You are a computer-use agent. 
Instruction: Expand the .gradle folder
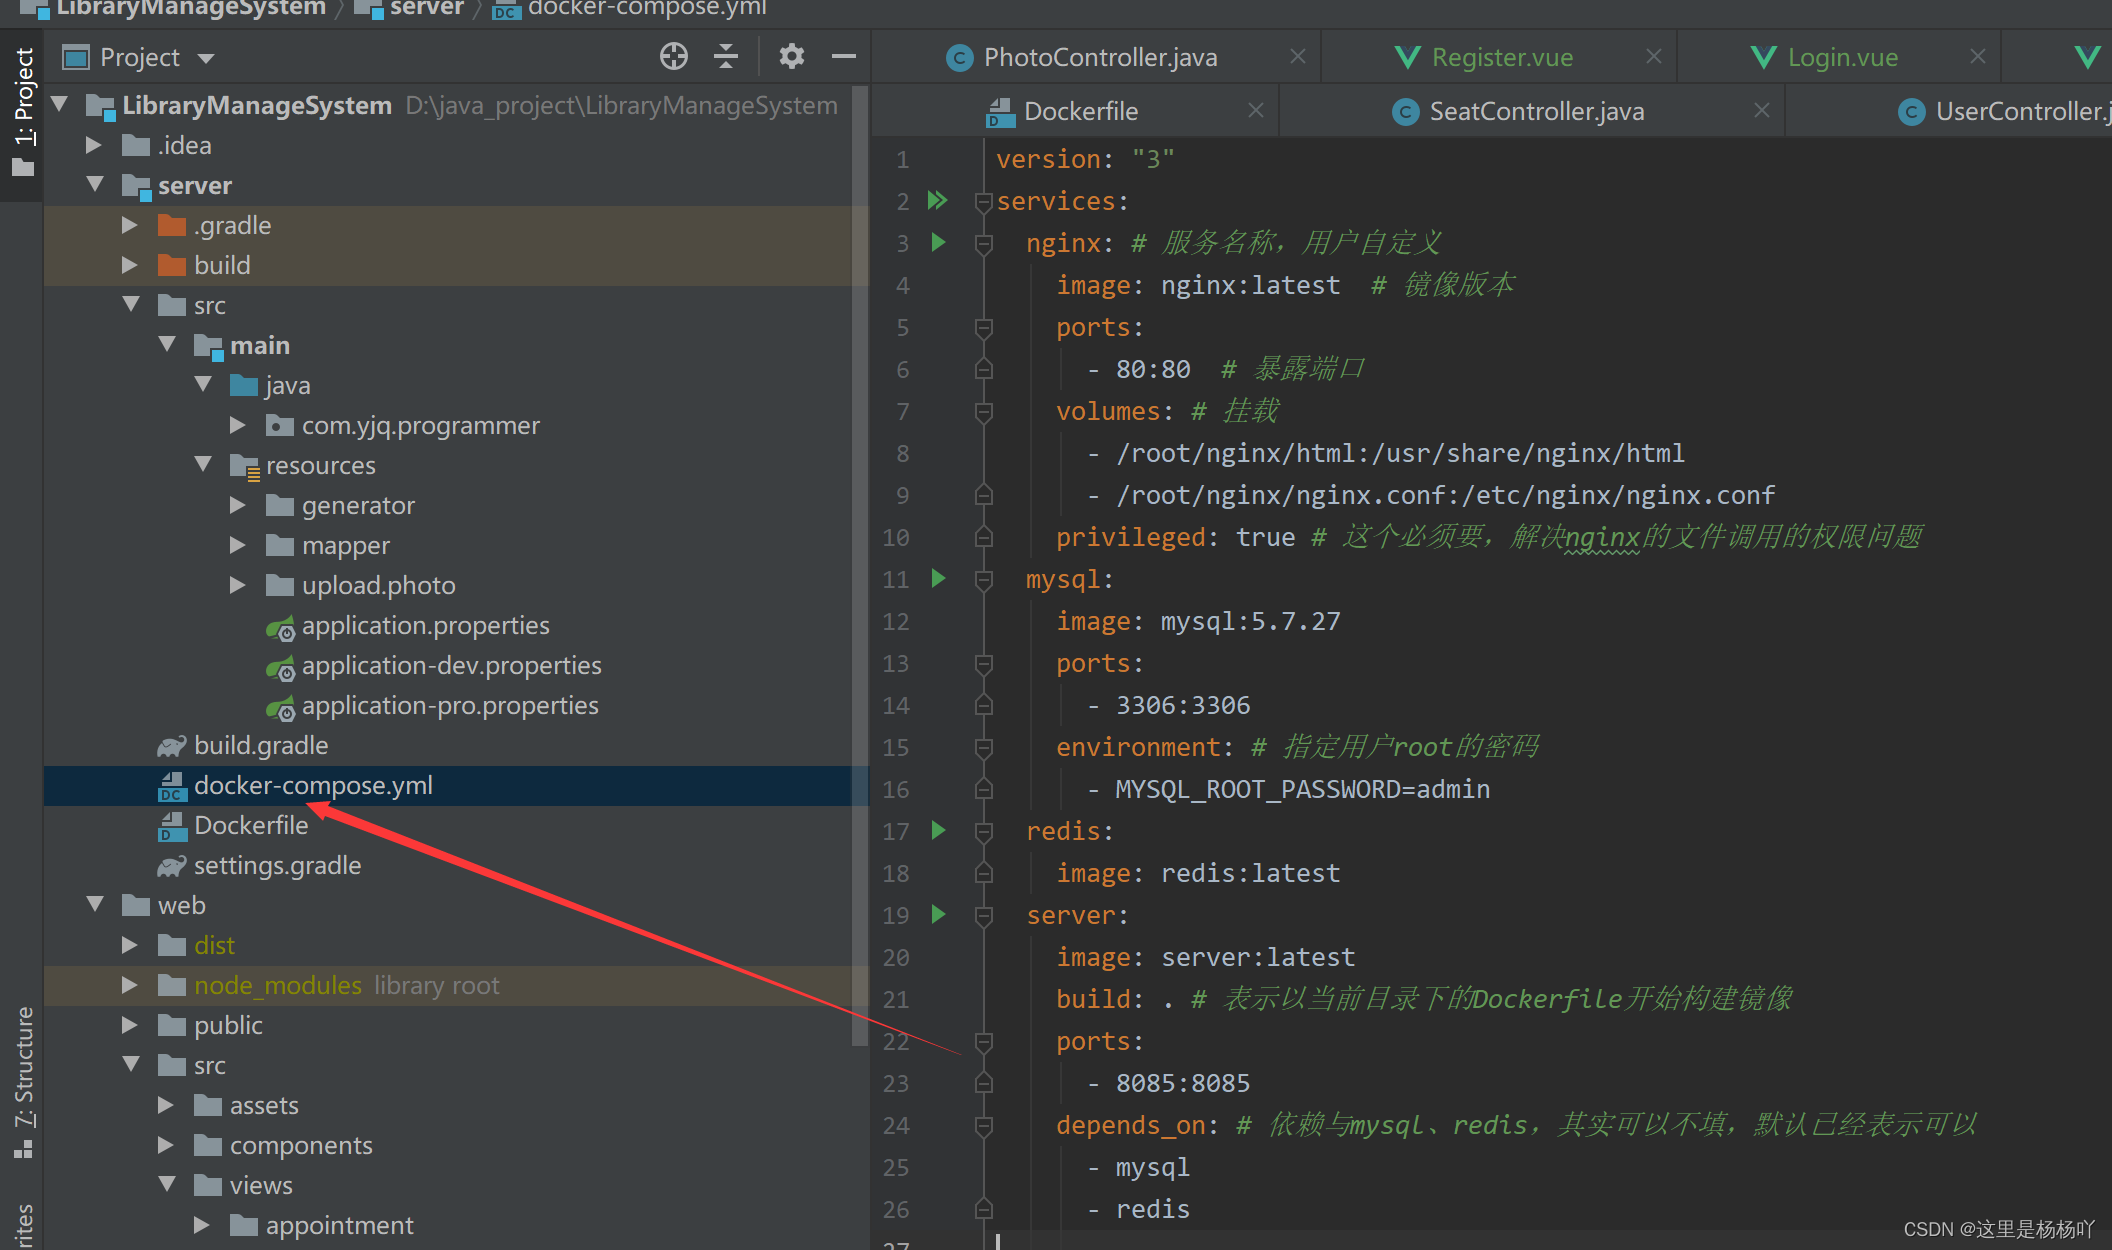click(129, 225)
